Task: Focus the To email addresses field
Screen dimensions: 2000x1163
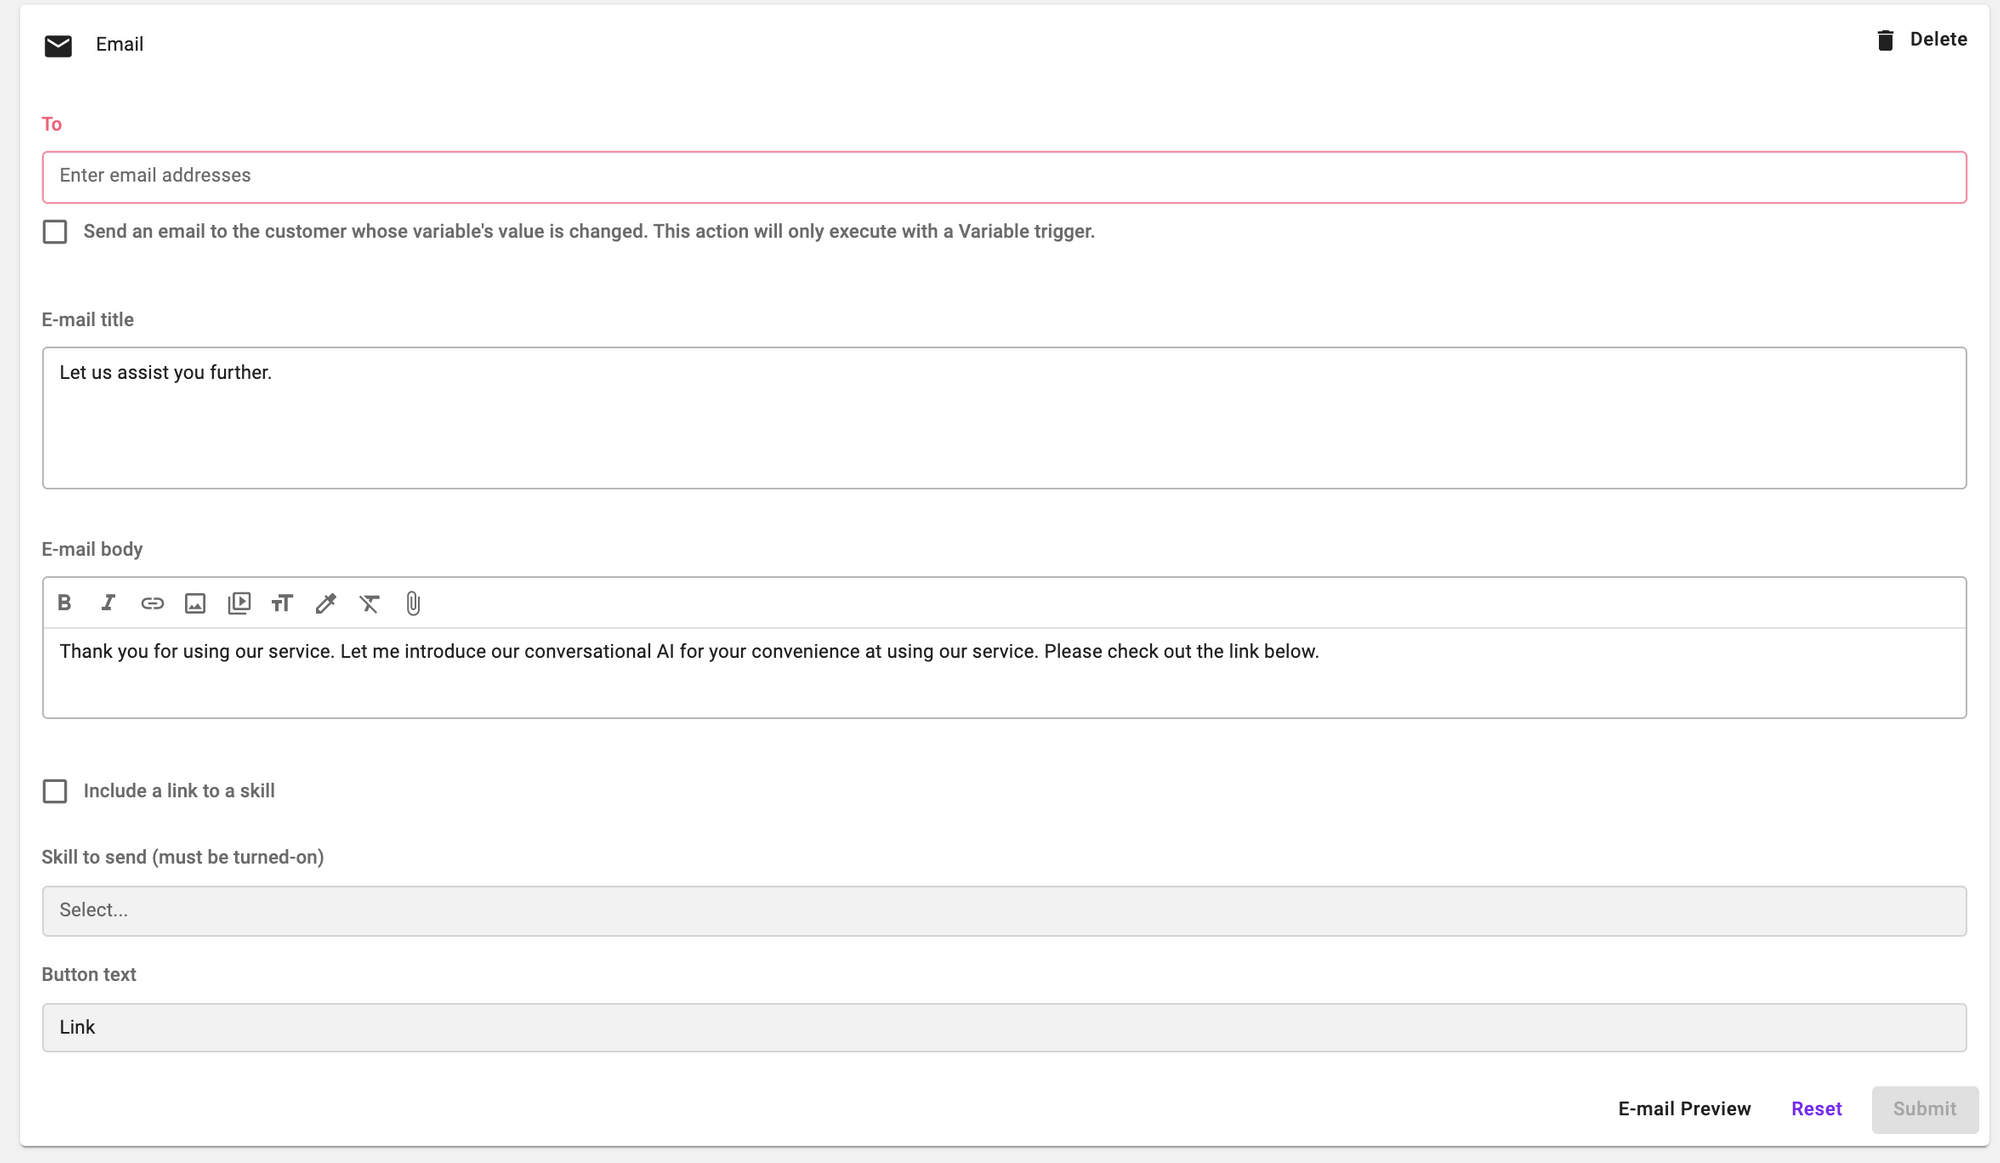Action: click(x=1003, y=177)
